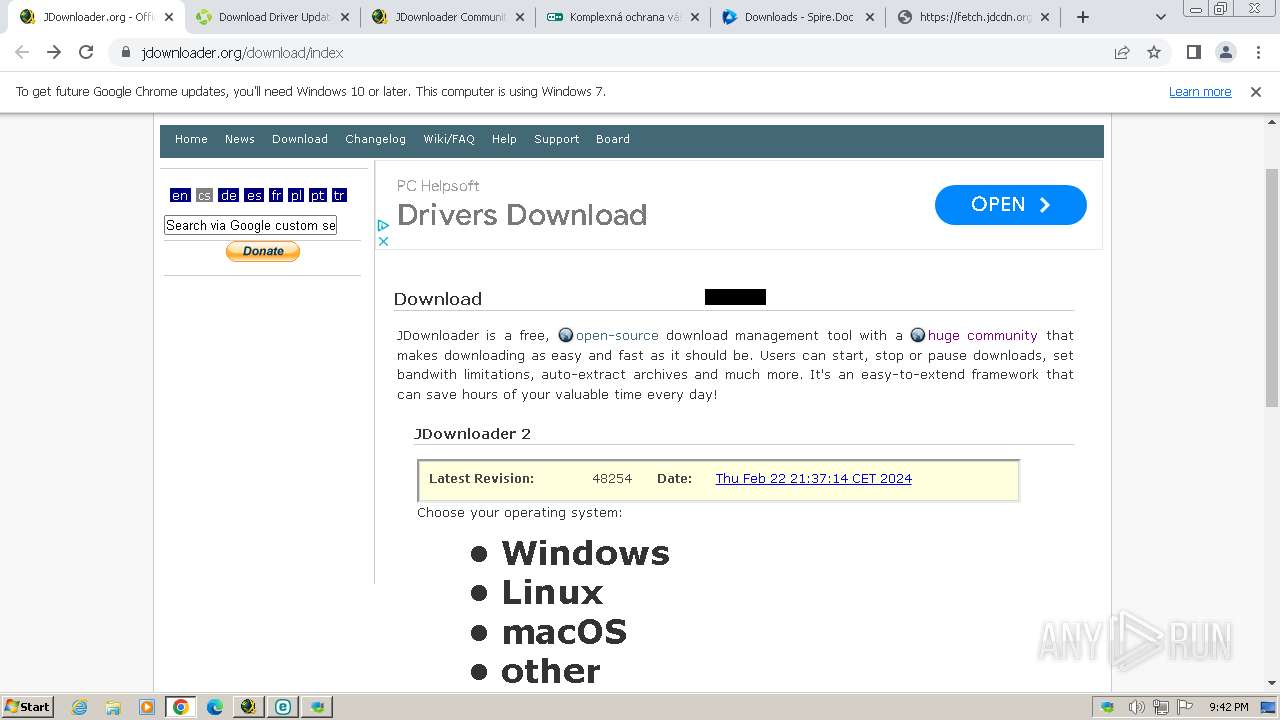Image resolution: width=1280 pixels, height=720 pixels.
Task: Click the OPEN button in the ad
Action: click(1010, 205)
